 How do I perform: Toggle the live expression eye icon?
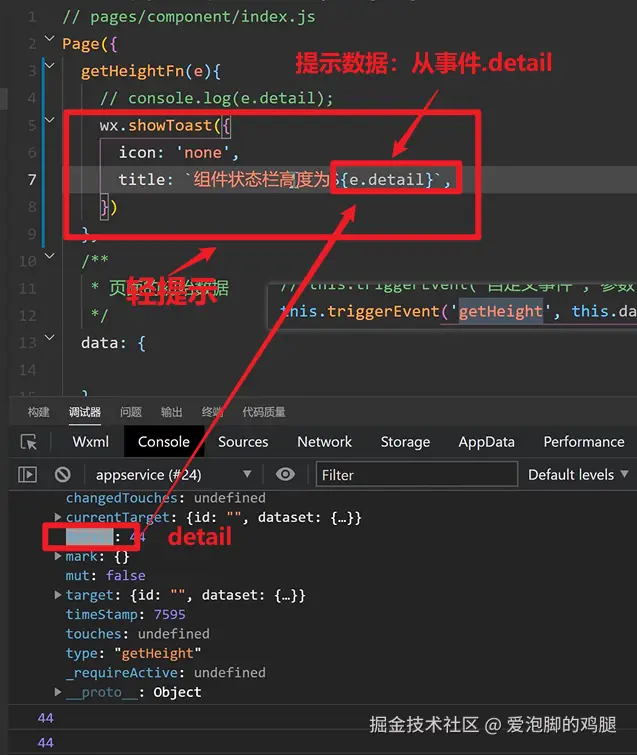coord(285,474)
